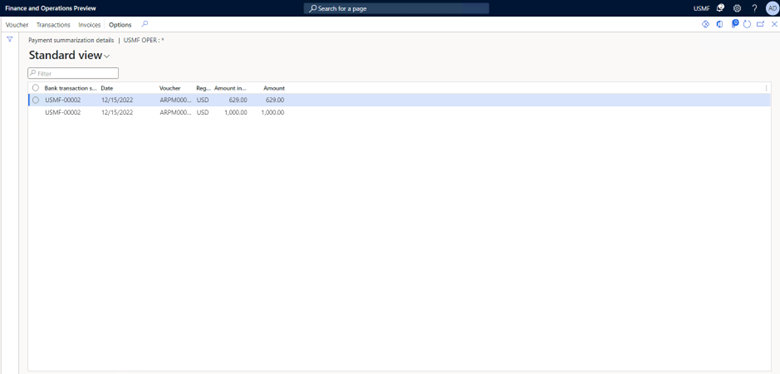Click the 12/15/2022 date in the 1,000.00 row
Screen dimensions: 780x374
click(x=117, y=112)
